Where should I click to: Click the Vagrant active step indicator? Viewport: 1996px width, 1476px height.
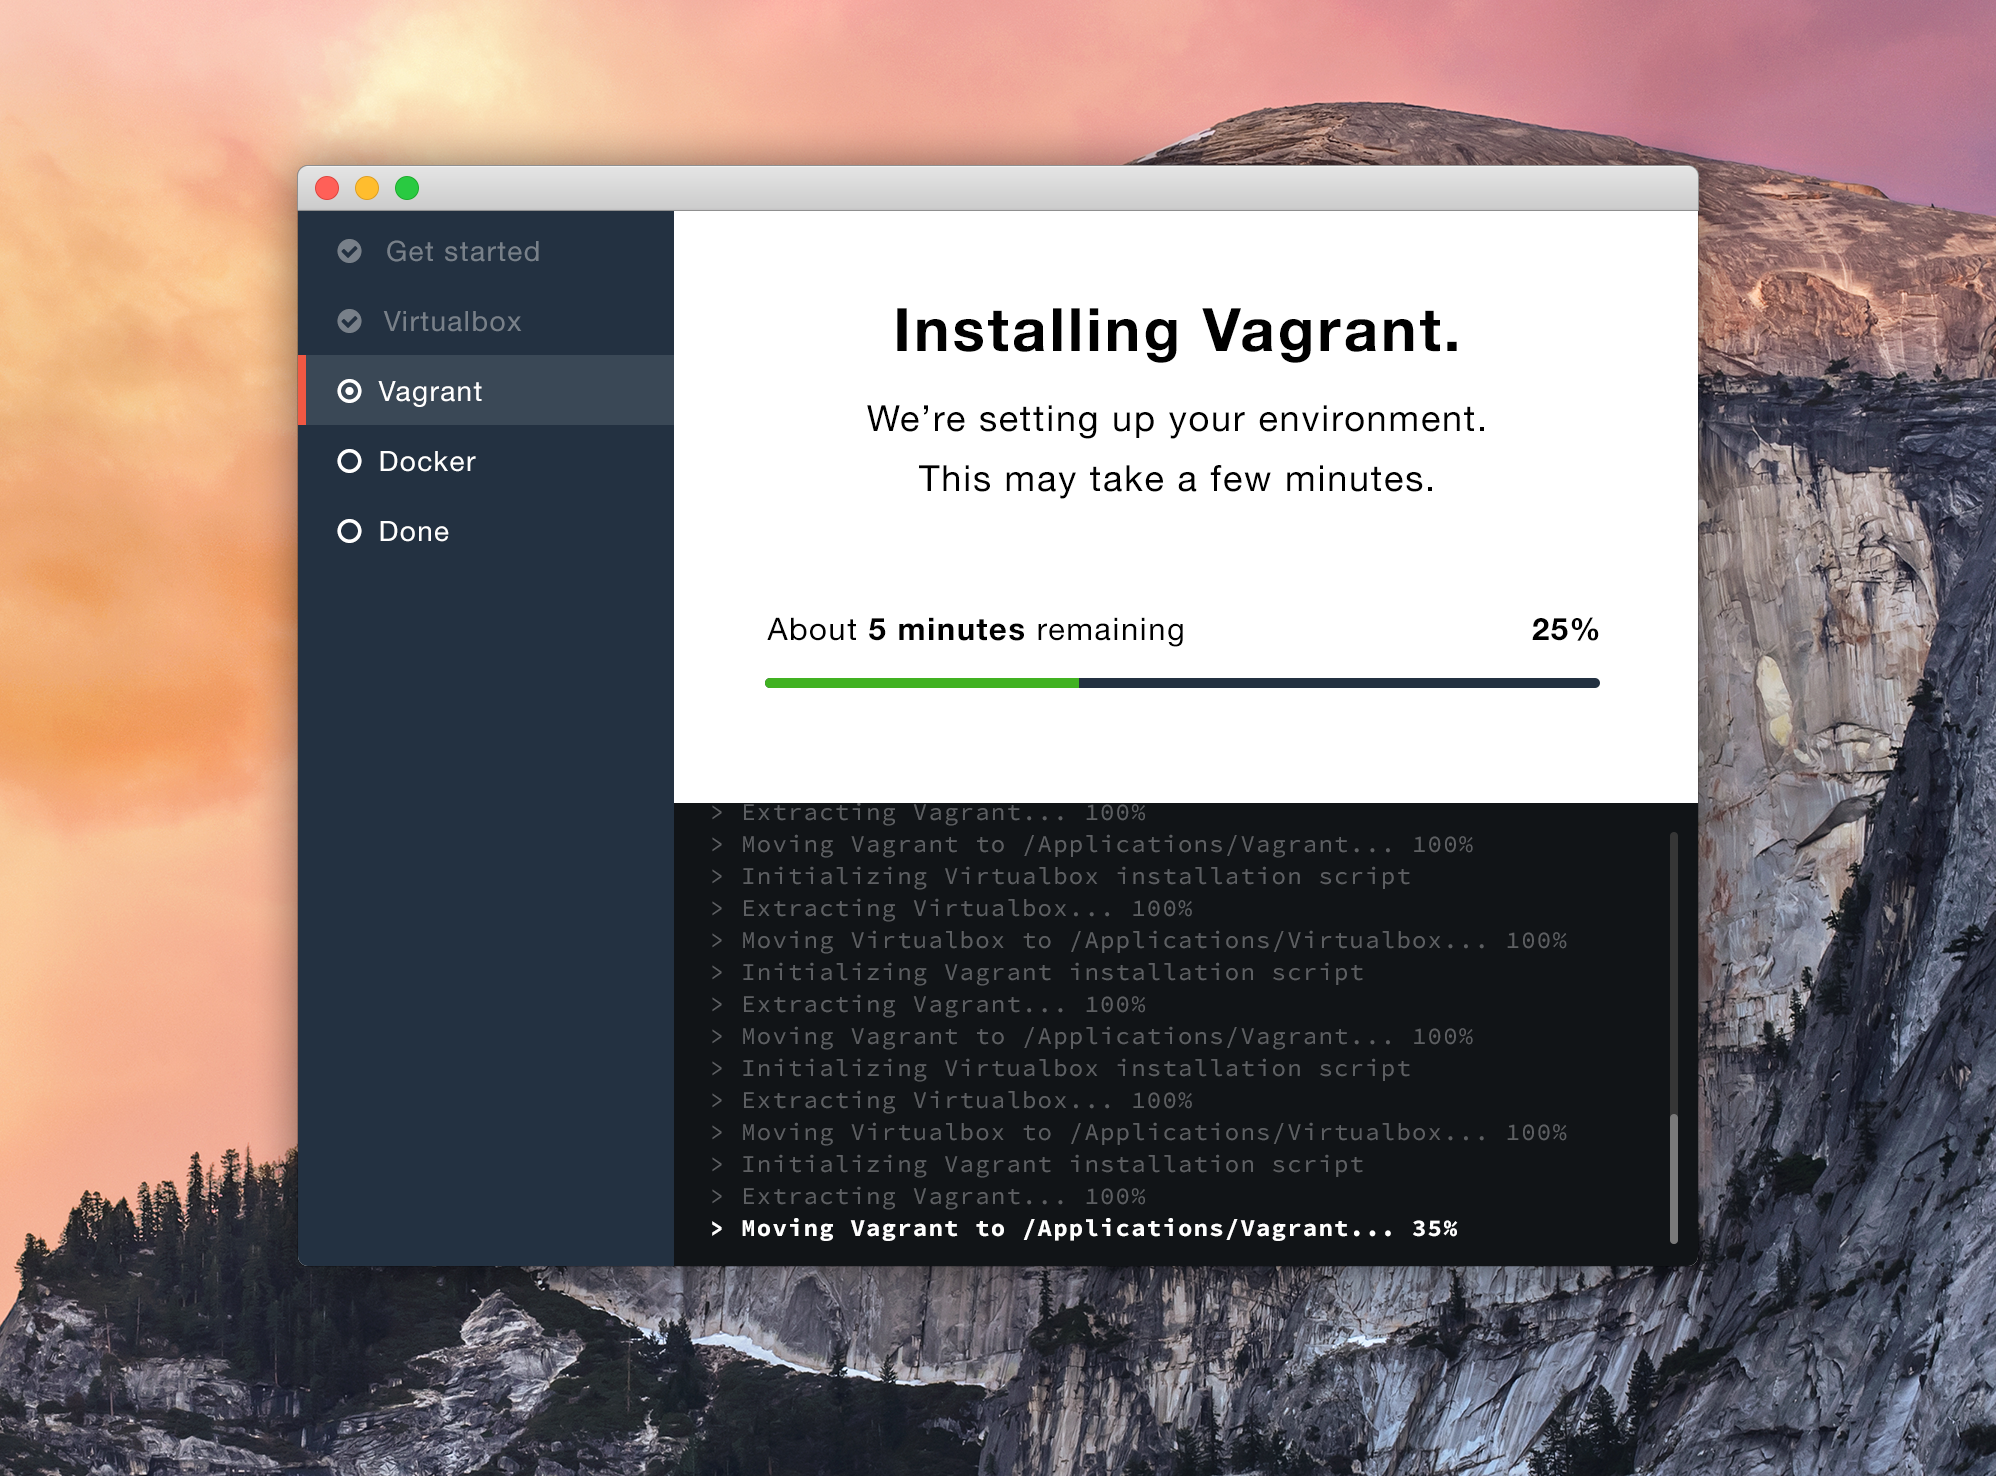(349, 391)
